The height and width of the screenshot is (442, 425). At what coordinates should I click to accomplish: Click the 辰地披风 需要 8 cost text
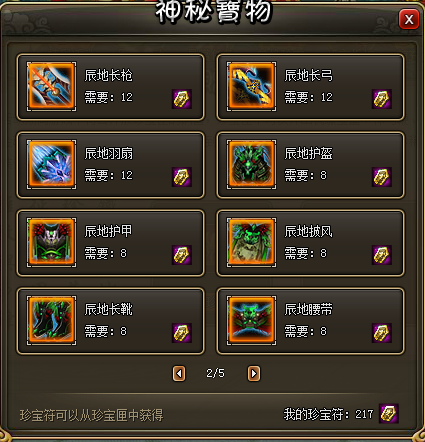305,254
